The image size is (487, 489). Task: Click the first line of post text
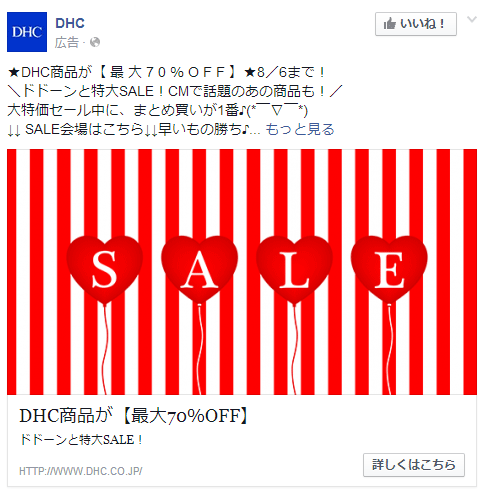pos(166,72)
